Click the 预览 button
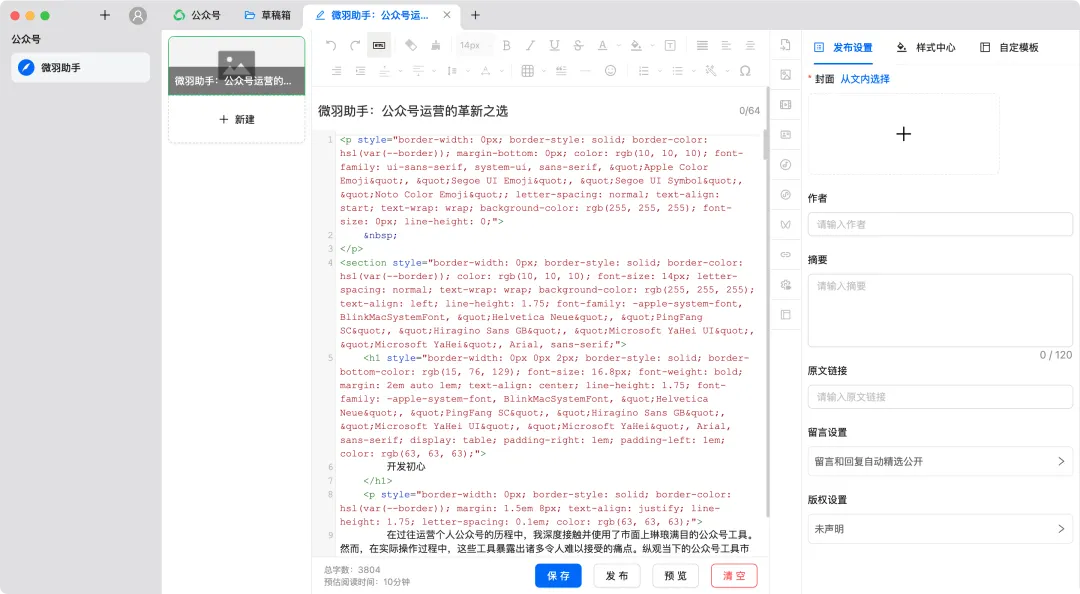 (676, 575)
